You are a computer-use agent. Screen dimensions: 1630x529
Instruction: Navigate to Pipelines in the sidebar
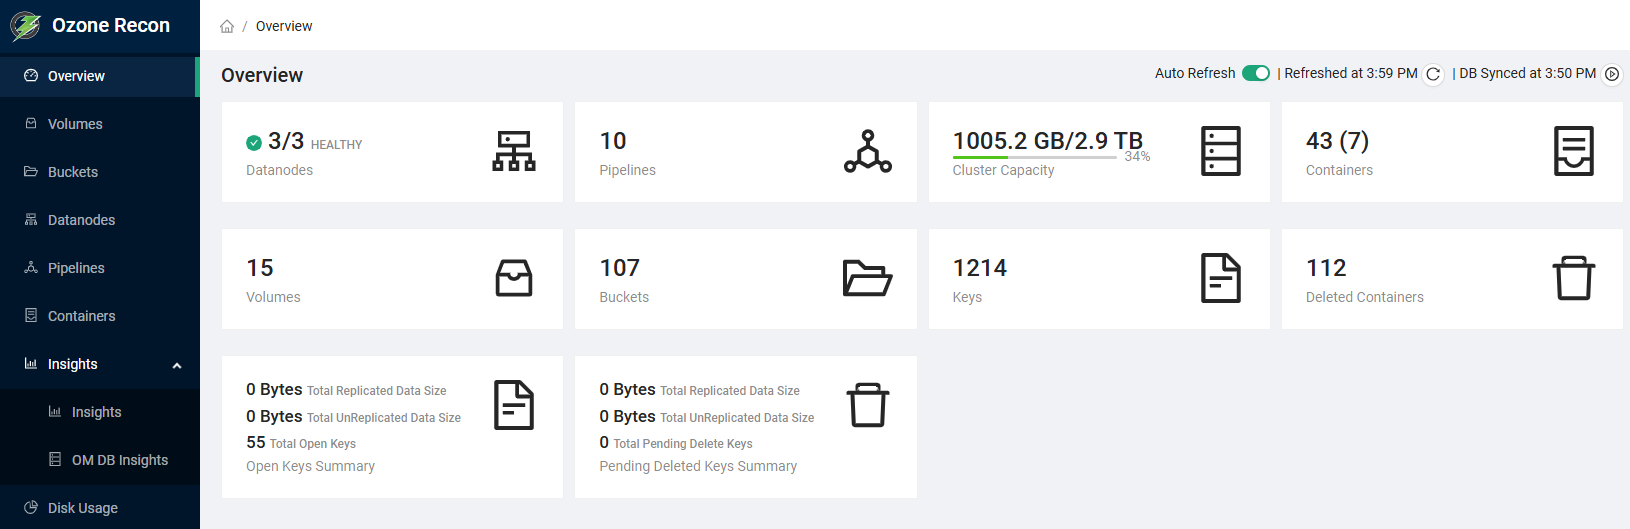pos(100,268)
